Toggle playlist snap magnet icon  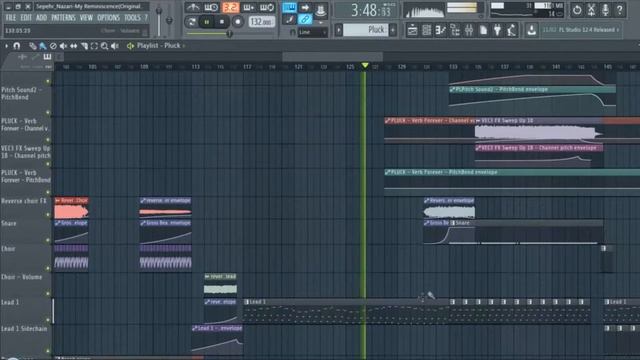(17, 46)
